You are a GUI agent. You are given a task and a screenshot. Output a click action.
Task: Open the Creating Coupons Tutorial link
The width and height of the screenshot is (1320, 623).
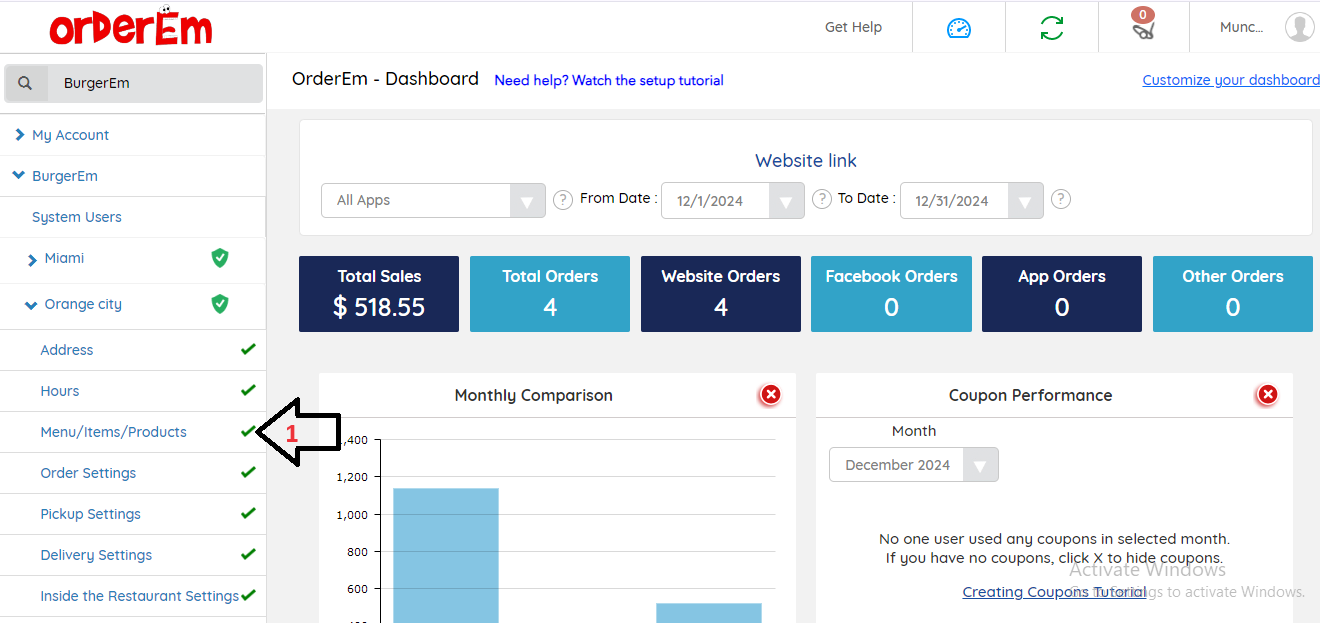tap(1054, 592)
